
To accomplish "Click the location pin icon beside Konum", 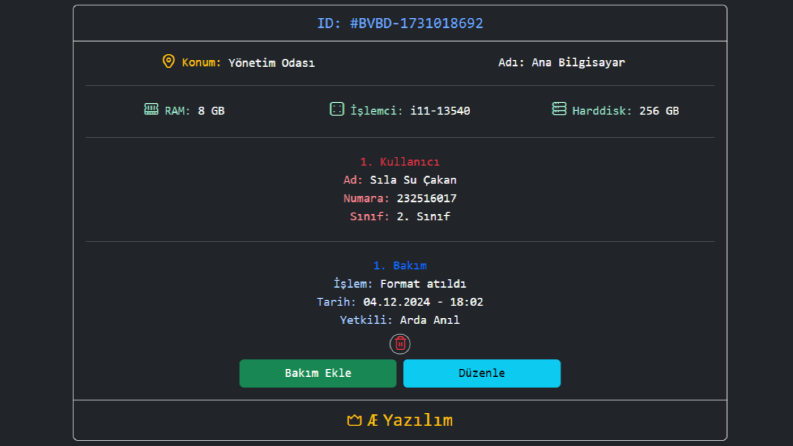I will [168, 62].
